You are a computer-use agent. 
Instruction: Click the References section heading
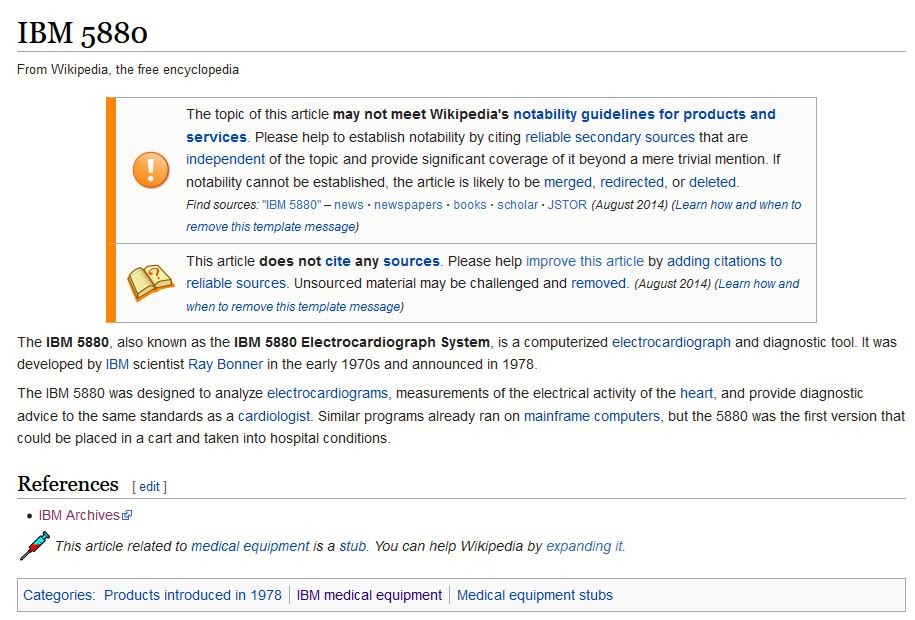coord(68,484)
